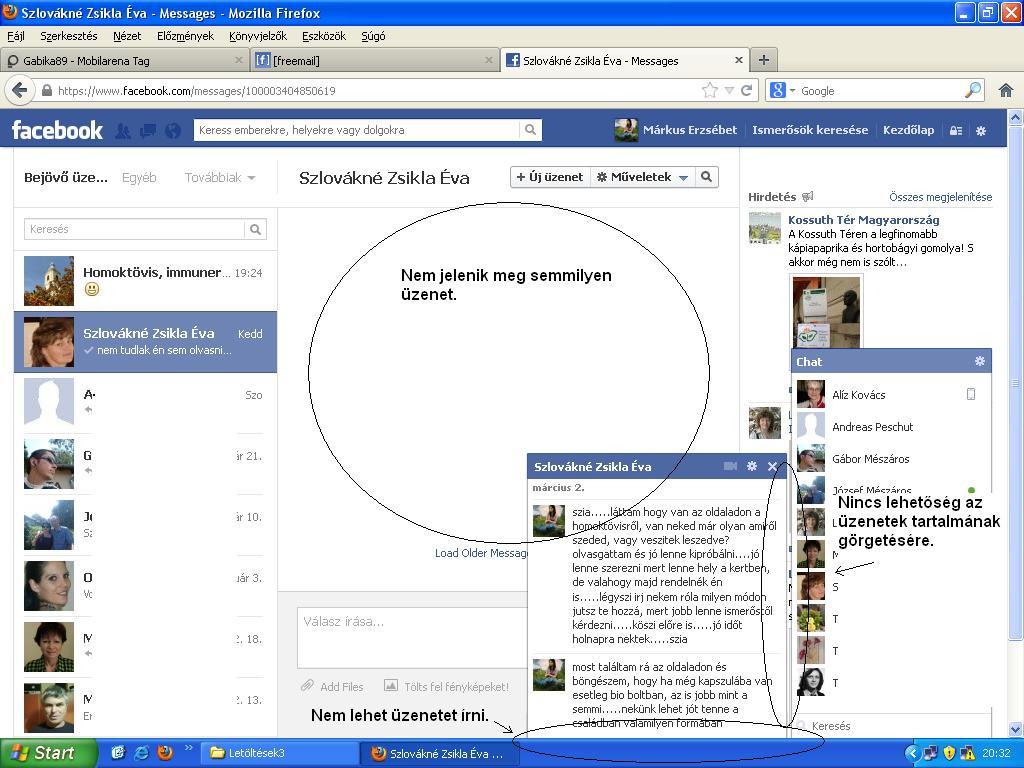Open Facebook friend requests icon
Screen dimensions: 1024x768
click(123, 131)
